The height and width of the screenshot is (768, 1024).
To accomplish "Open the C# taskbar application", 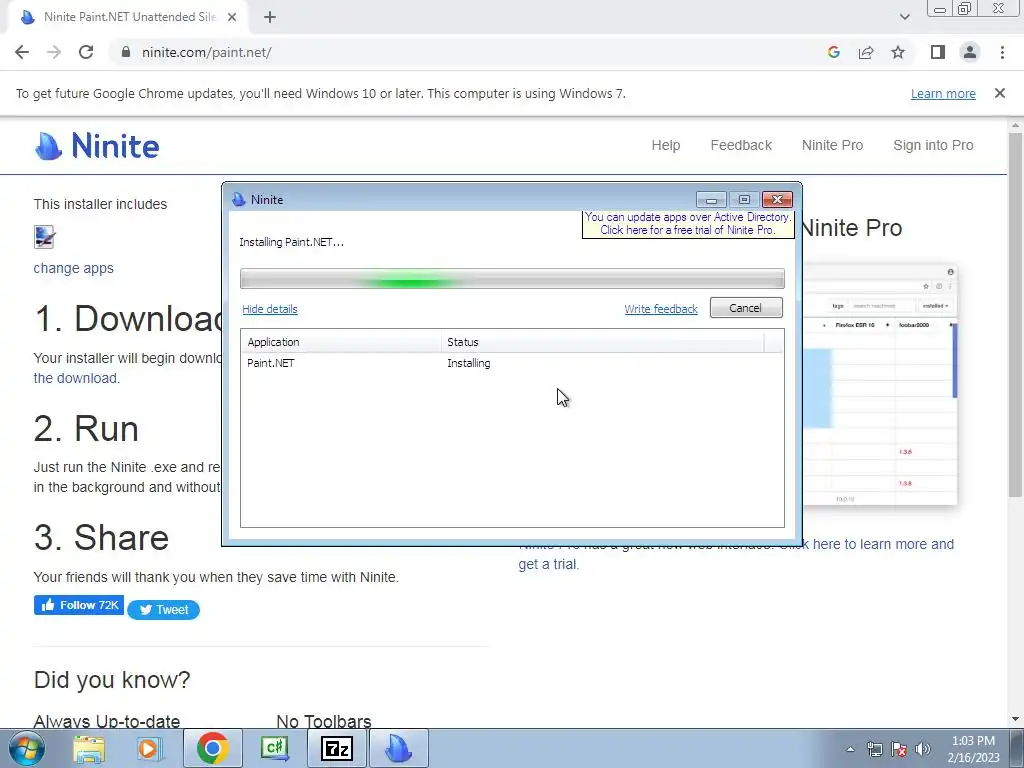I will [275, 748].
